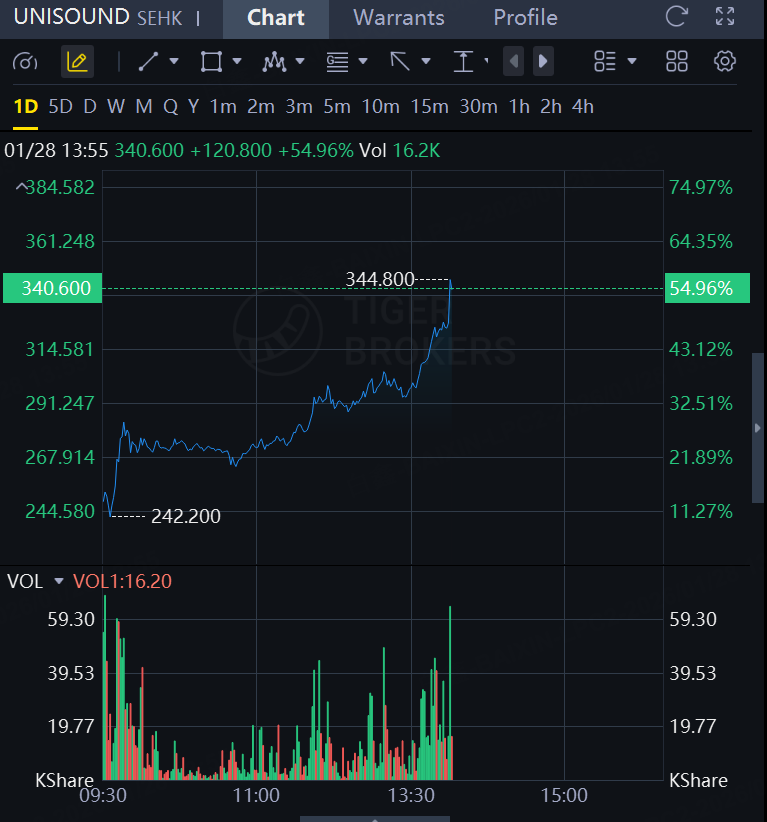This screenshot has width=767, height=822.
Task: Switch to the Profile tab
Action: coord(525,18)
